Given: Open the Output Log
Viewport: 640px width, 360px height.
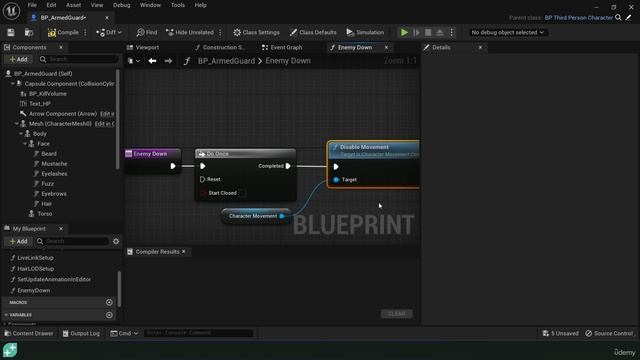Looking at the screenshot, I should coord(81,333).
